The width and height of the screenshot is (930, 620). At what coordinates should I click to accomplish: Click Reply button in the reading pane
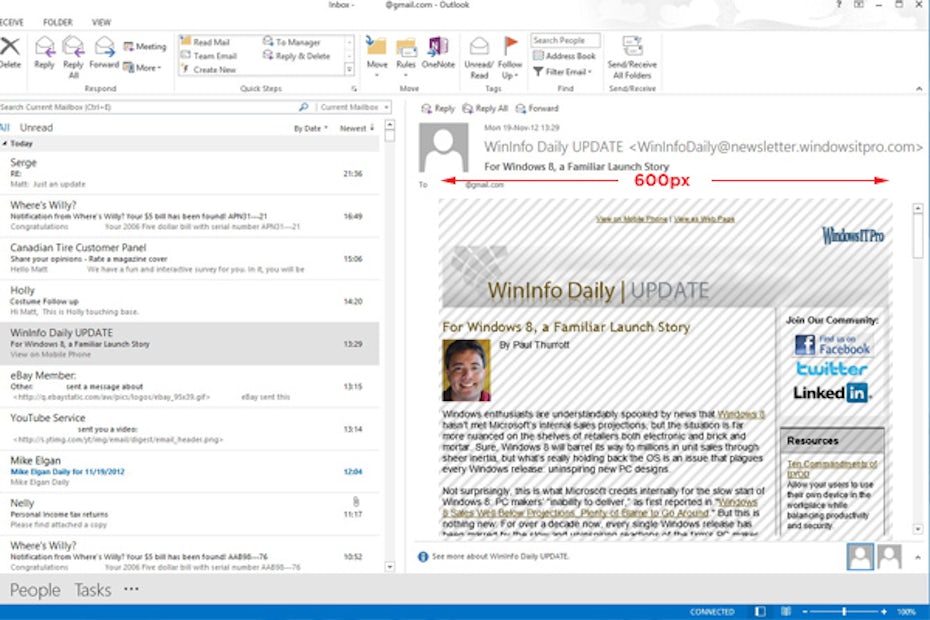pyautogui.click(x=438, y=108)
